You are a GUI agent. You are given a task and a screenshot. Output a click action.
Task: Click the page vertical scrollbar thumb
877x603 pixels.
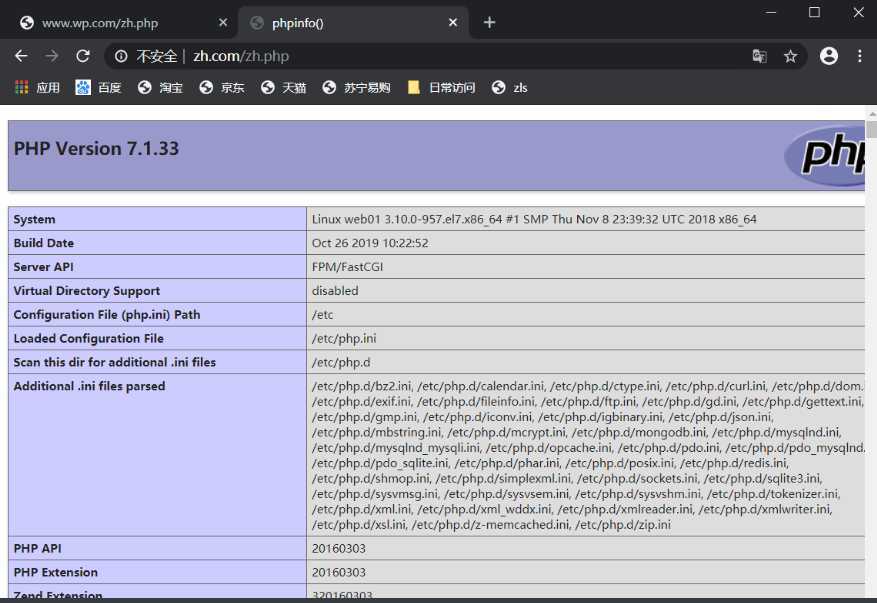click(872, 128)
